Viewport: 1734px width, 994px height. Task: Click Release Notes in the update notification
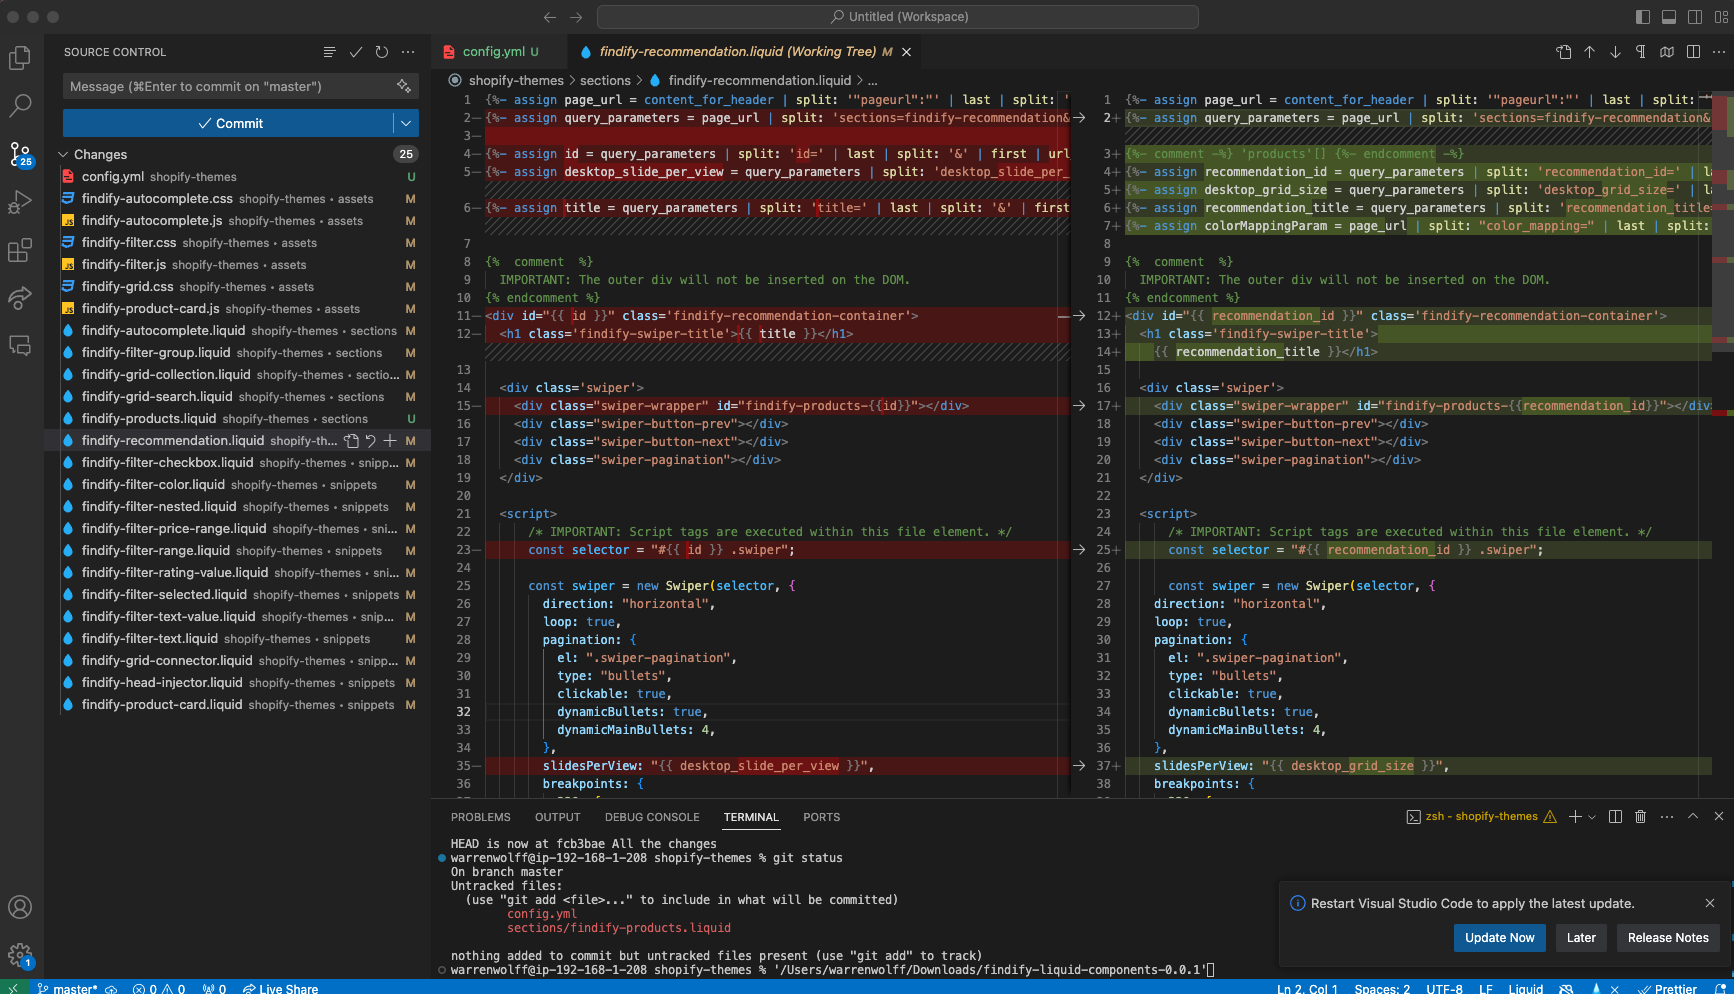[1668, 938]
